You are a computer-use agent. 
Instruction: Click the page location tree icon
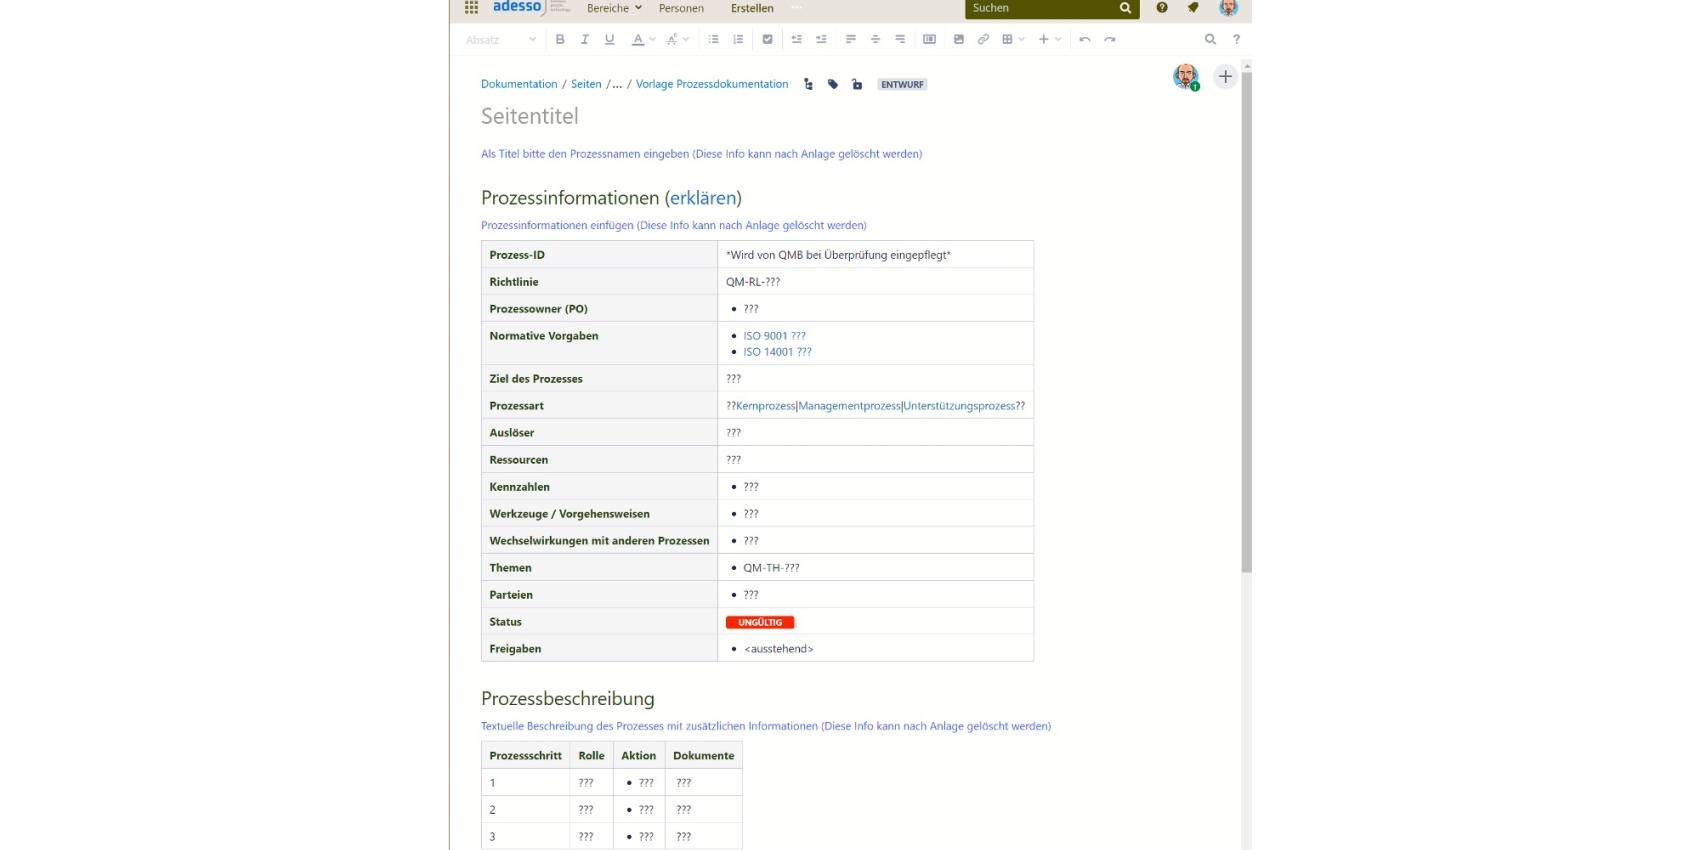pyautogui.click(x=808, y=84)
